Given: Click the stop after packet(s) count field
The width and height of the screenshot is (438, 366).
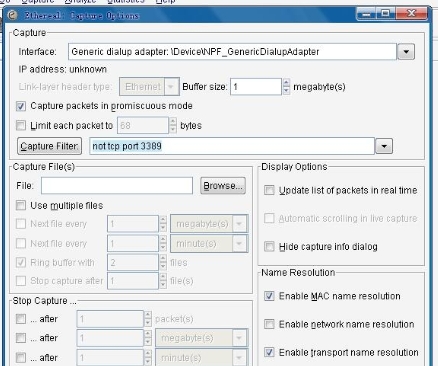Looking at the screenshot, I should [110, 319].
